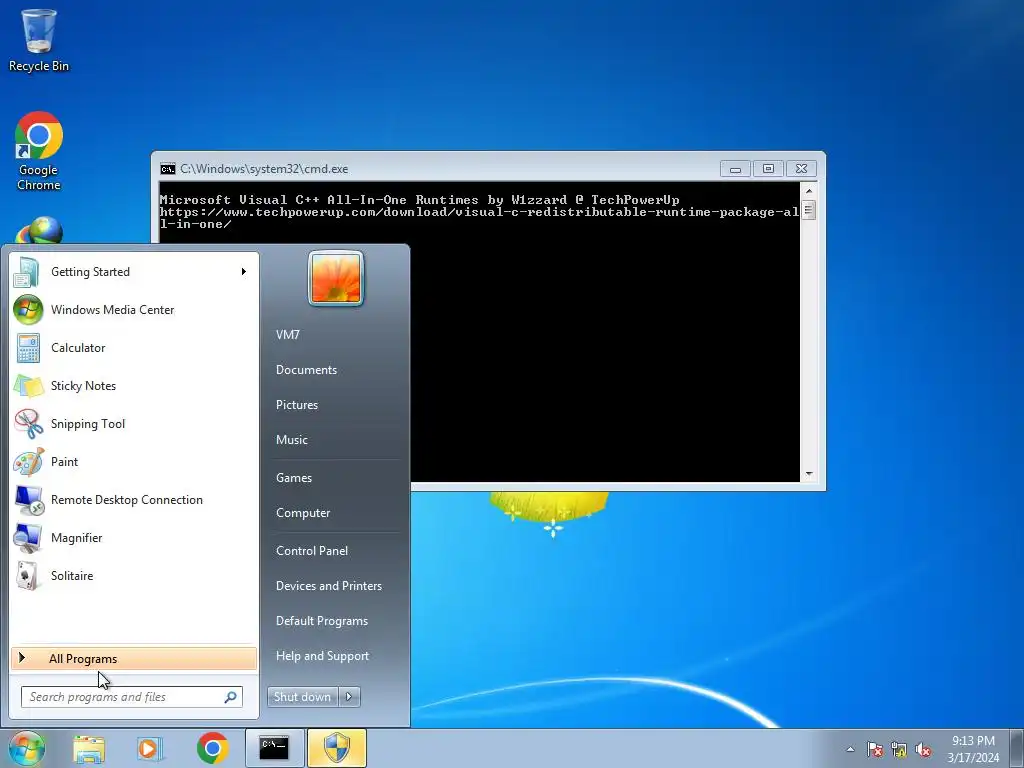Click the clock showing 9:13 PM
The image size is (1024, 768).
(x=974, y=748)
